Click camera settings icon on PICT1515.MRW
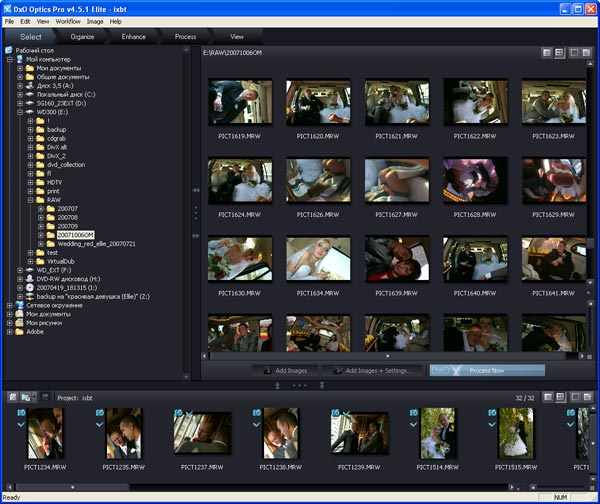 [492, 413]
